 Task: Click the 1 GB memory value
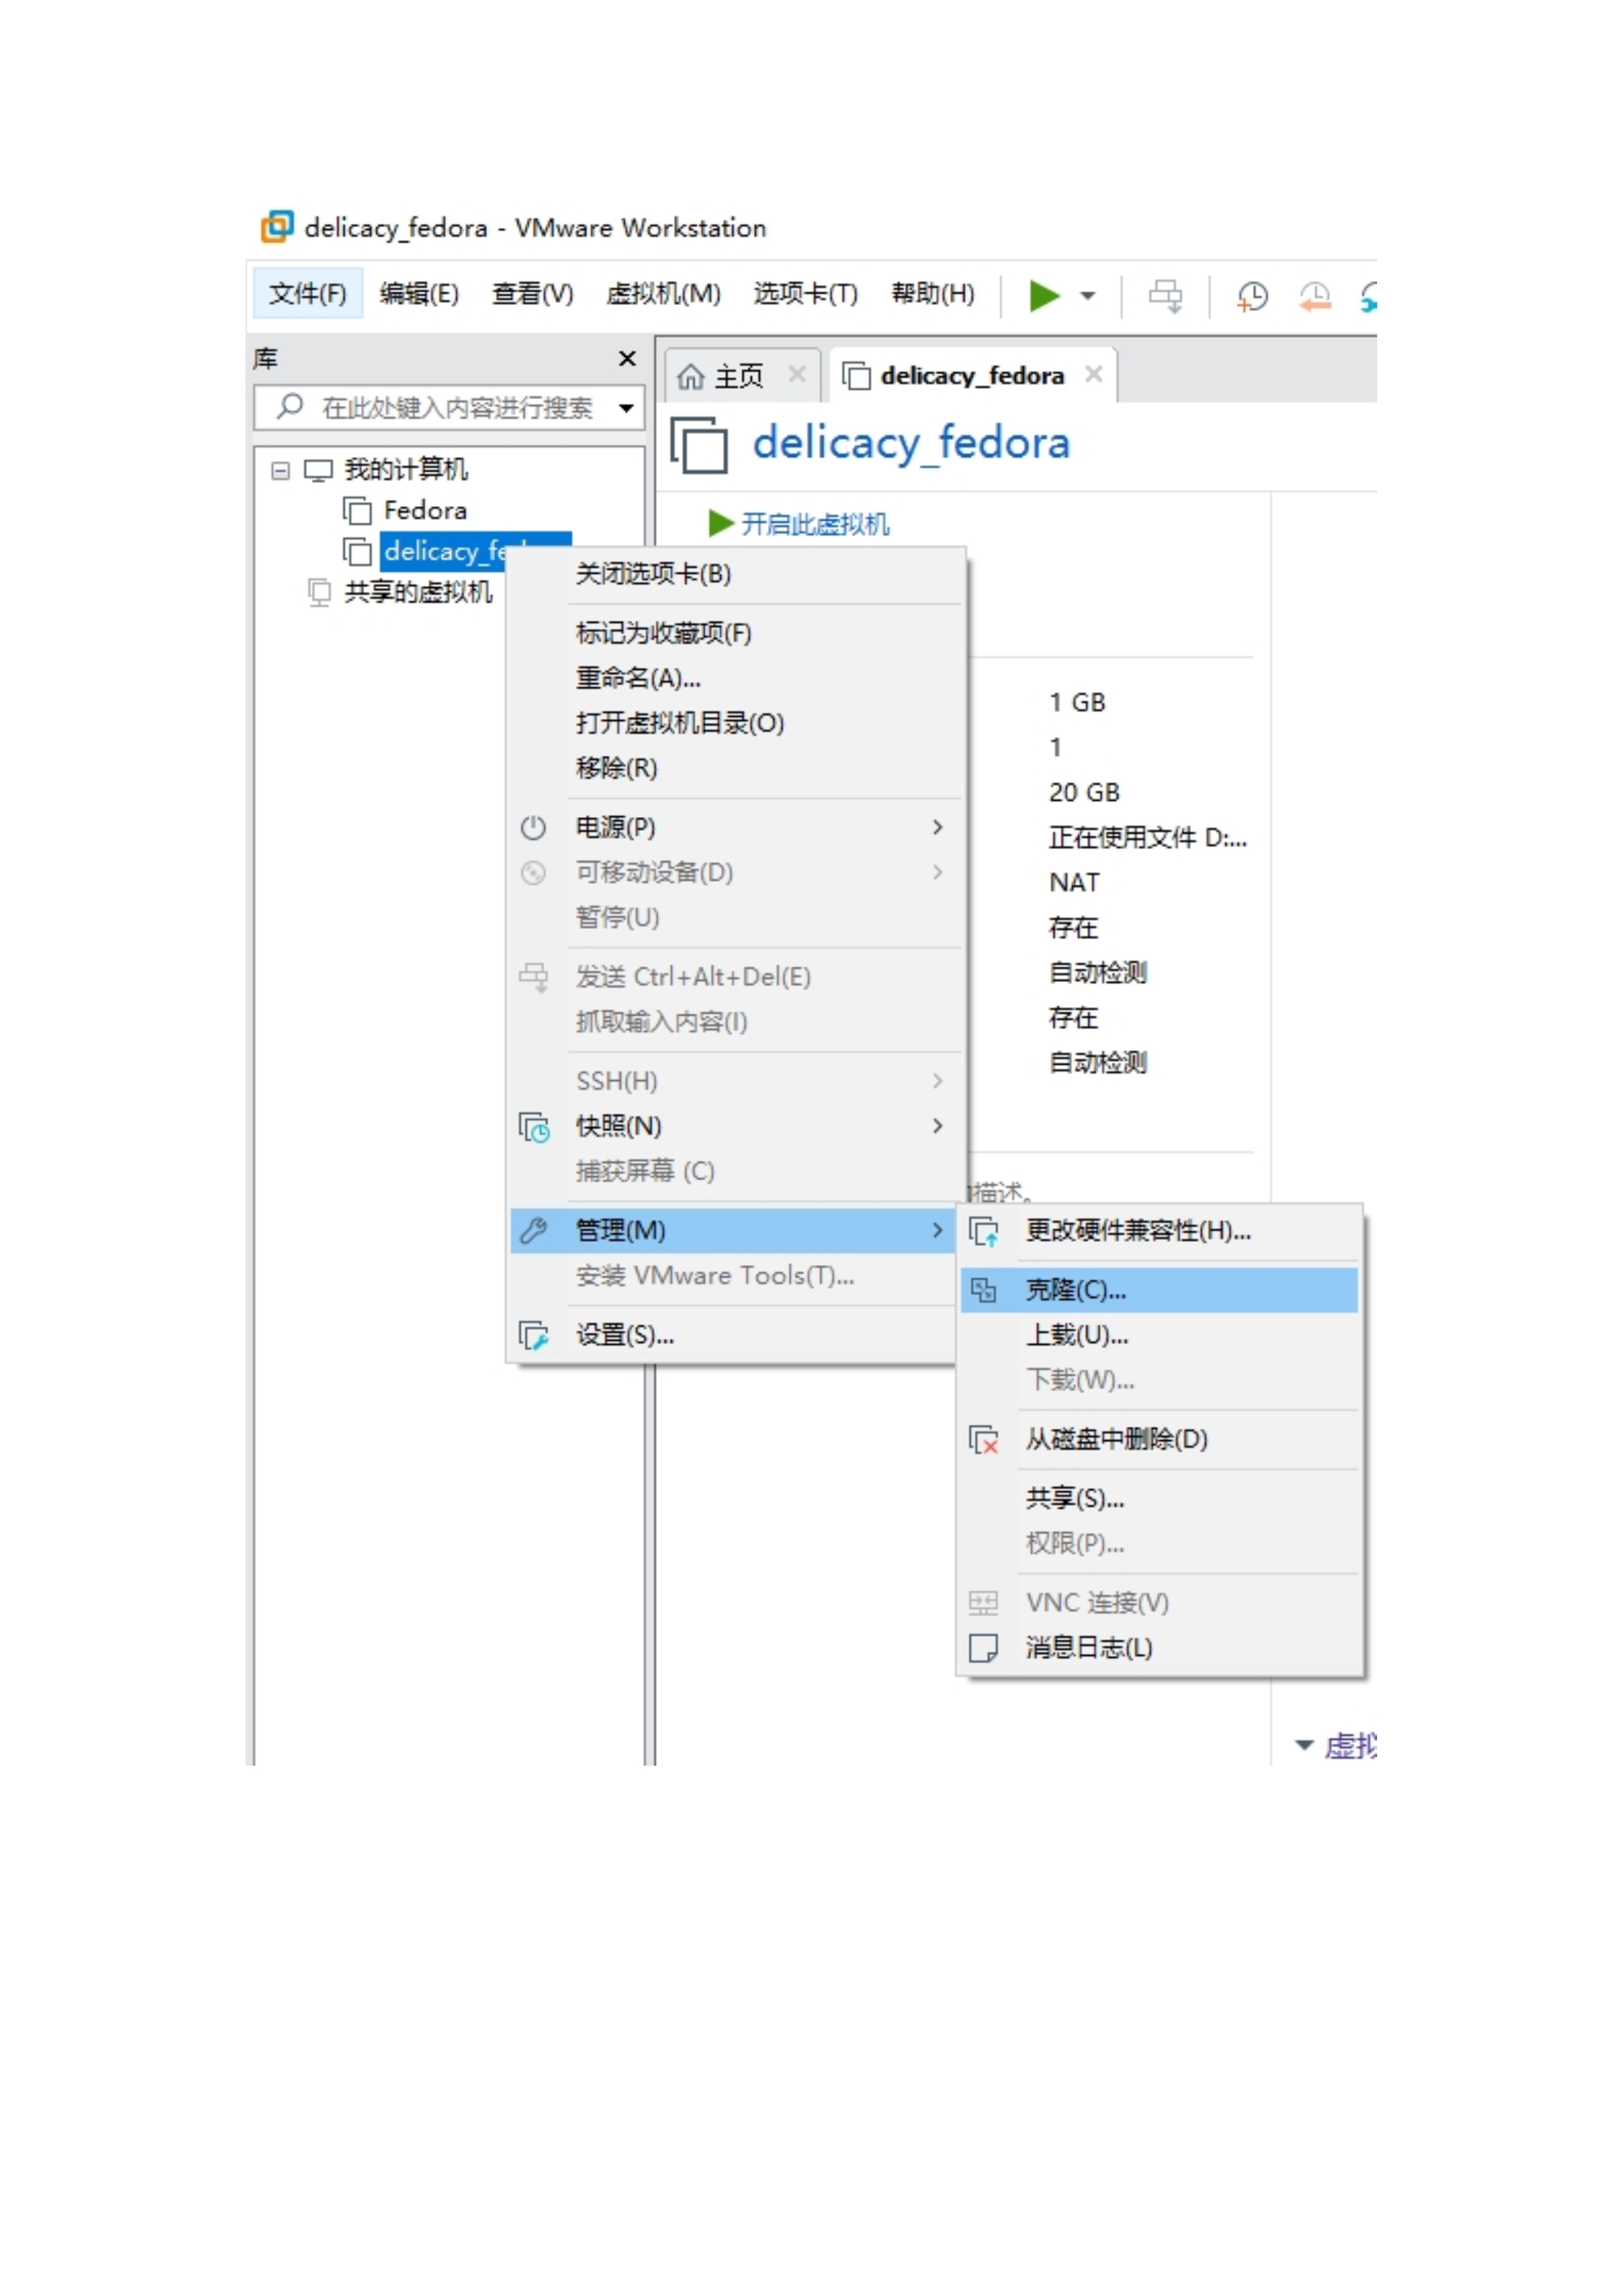click(x=1077, y=703)
